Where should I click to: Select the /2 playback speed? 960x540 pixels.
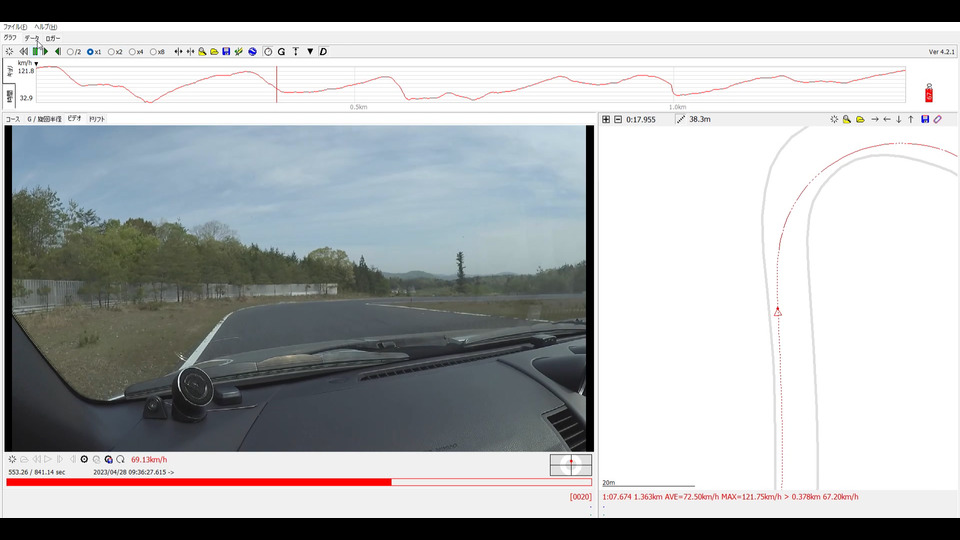point(74,52)
